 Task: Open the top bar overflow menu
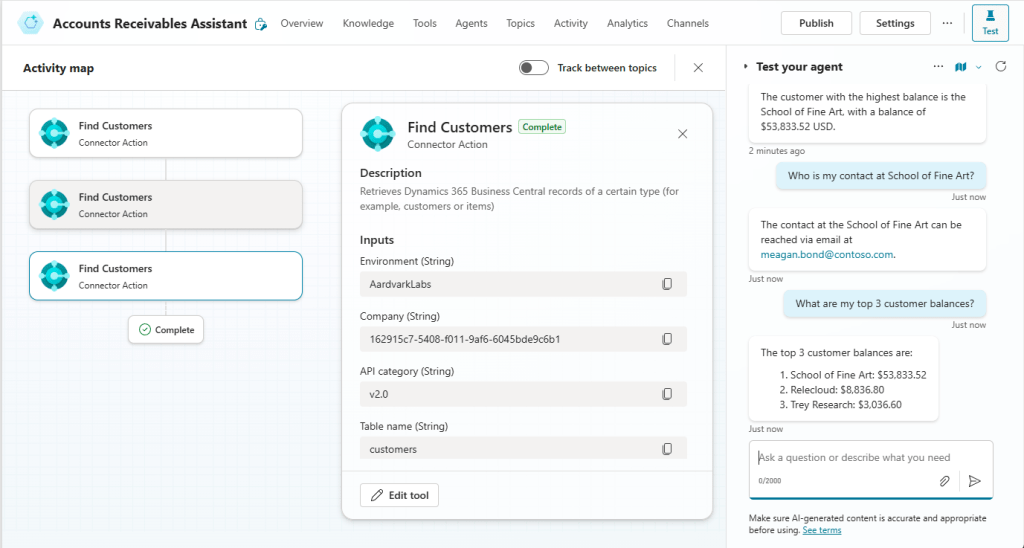pyautogui.click(x=947, y=23)
